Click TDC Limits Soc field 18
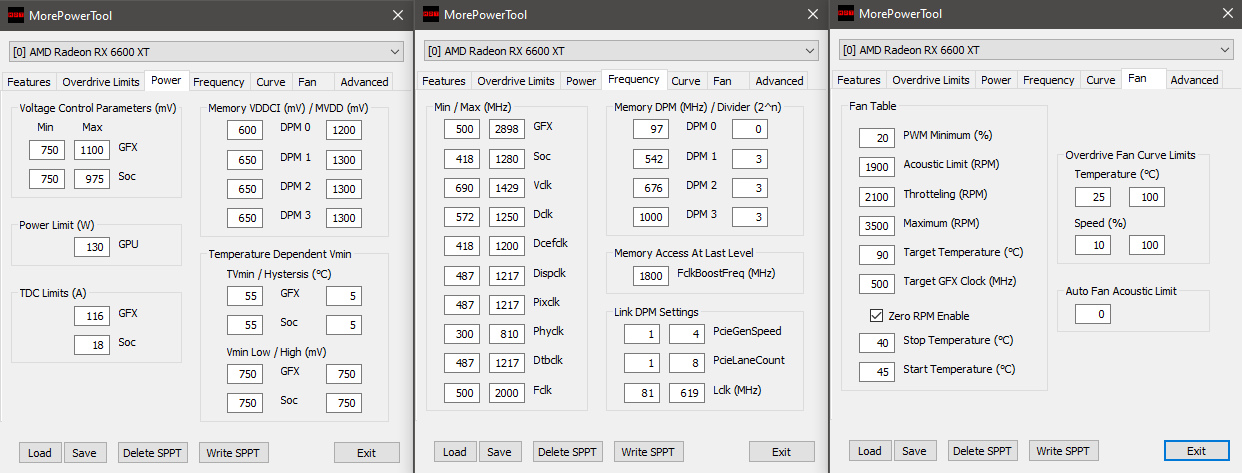The image size is (1242, 473). click(x=92, y=345)
